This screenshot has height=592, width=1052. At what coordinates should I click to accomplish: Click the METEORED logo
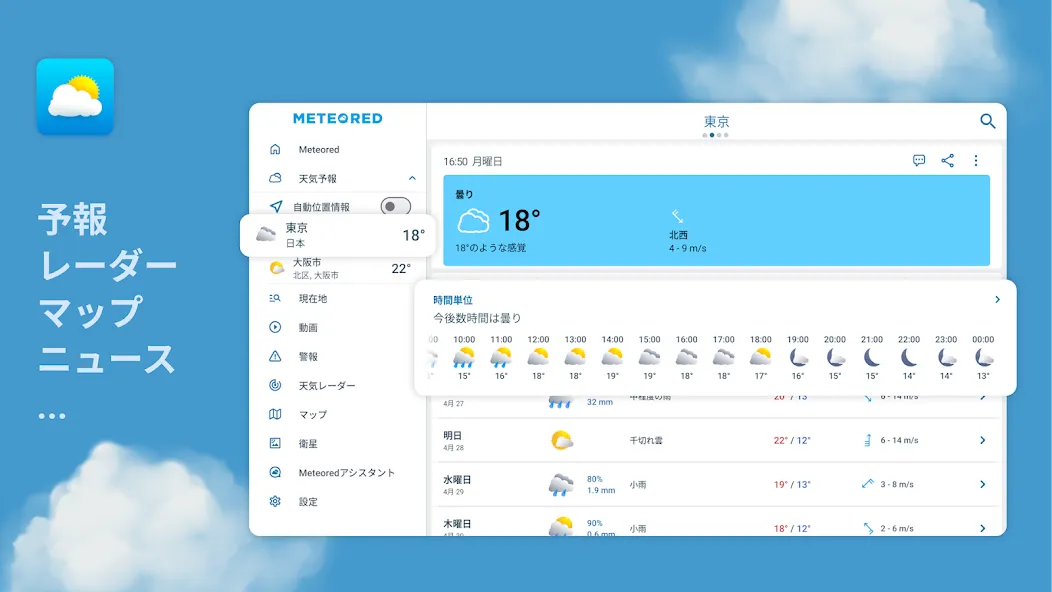337,118
